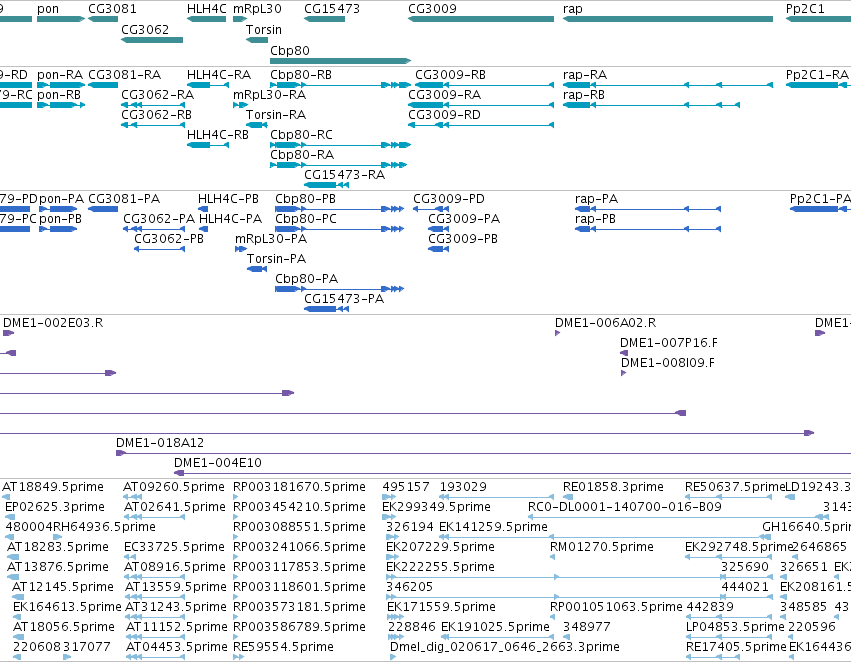The height and width of the screenshot is (662, 851).
Task: Select the Torsin gene label
Action: pyautogui.click(x=264, y=30)
